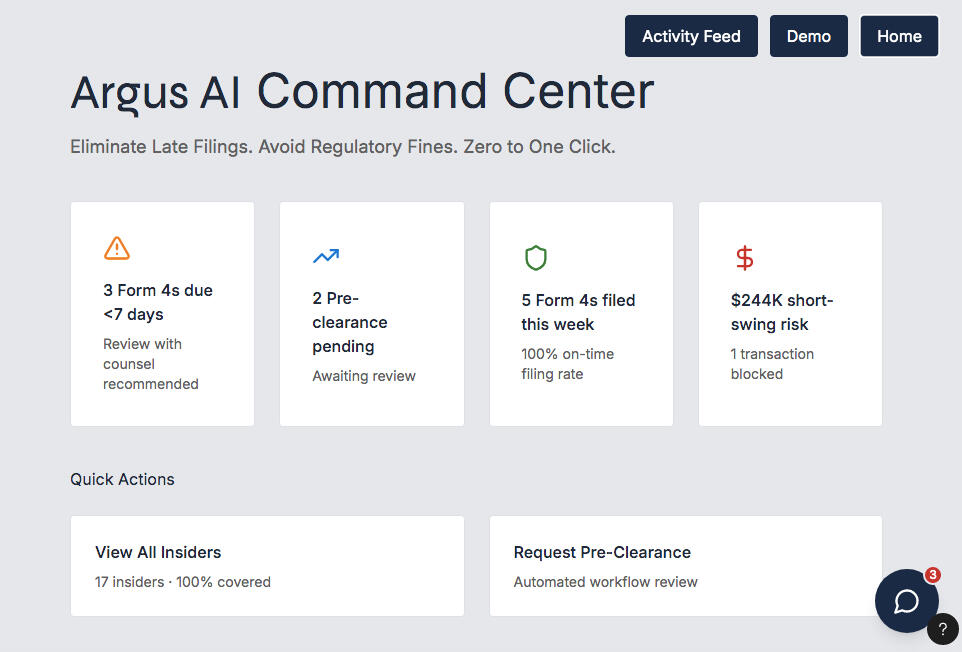
Task: Open the '3 Form 4s due <7 days' card
Action: pyautogui.click(x=162, y=314)
